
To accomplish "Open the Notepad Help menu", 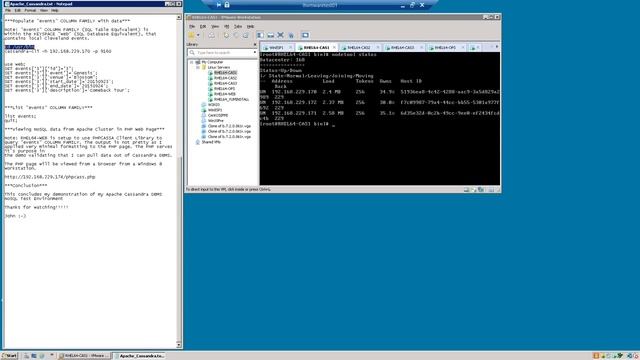I will point(55,10).
